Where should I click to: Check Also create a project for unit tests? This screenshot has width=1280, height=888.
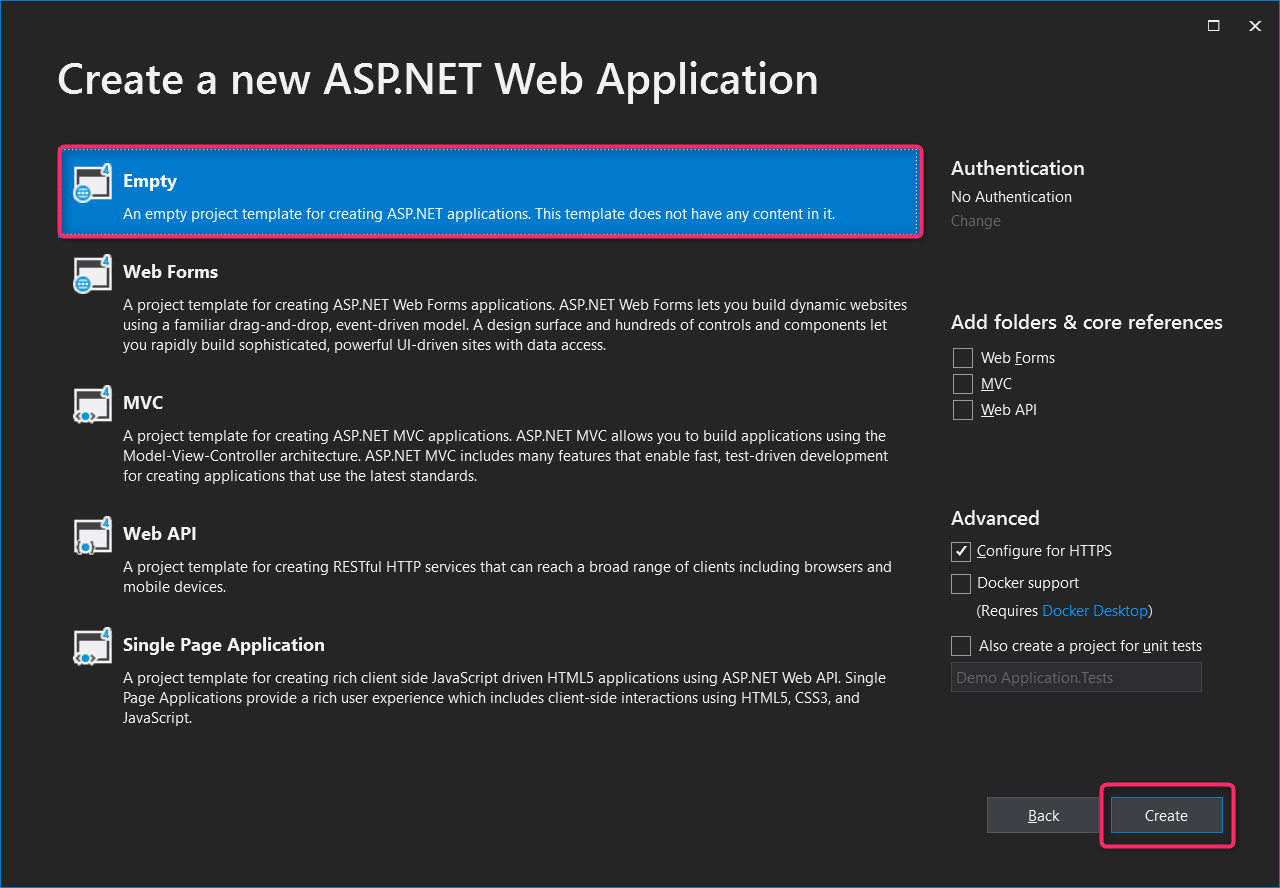tap(961, 646)
